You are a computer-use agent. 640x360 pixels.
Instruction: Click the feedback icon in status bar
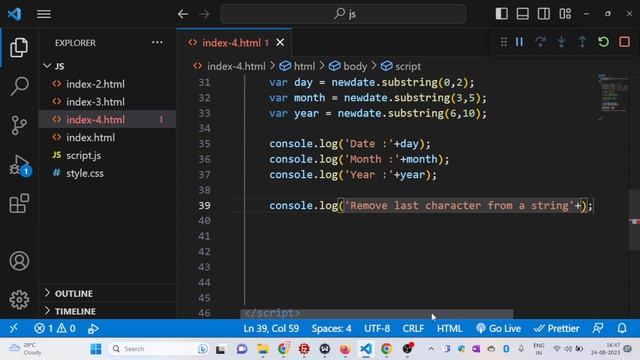tap(598, 328)
